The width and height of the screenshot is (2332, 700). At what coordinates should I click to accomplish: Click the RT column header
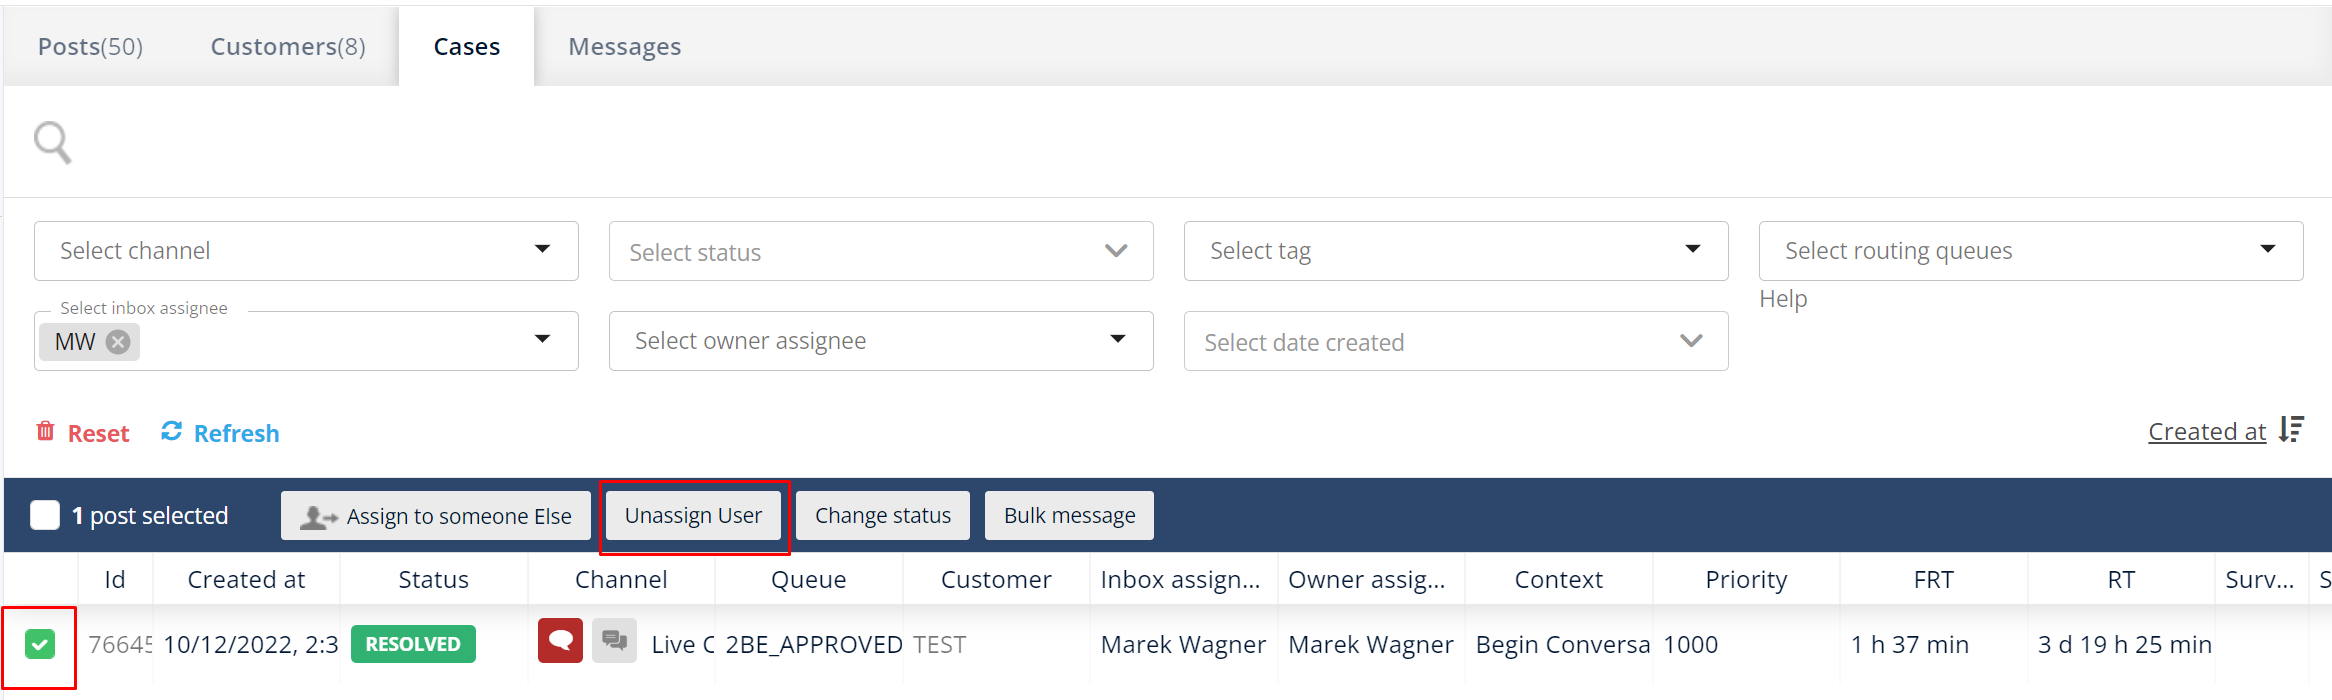pos(2121,580)
